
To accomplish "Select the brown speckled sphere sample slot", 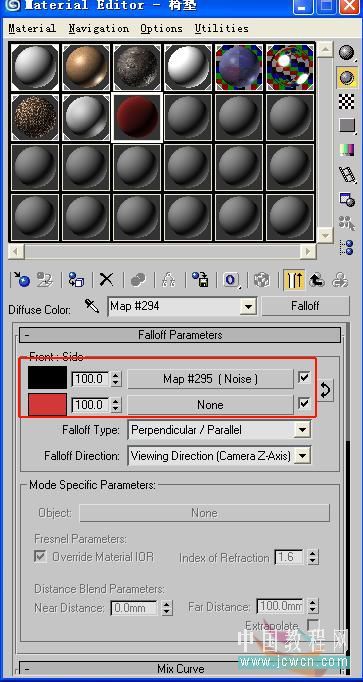I will click(x=35, y=117).
